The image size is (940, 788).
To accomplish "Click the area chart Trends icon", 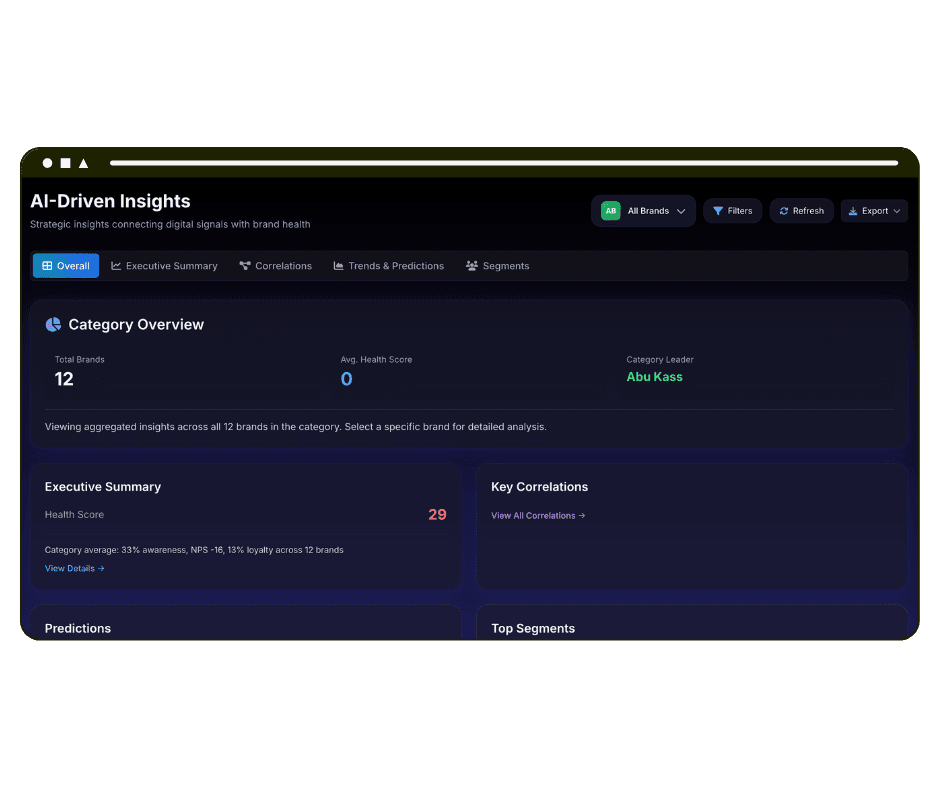I will pyautogui.click(x=339, y=266).
